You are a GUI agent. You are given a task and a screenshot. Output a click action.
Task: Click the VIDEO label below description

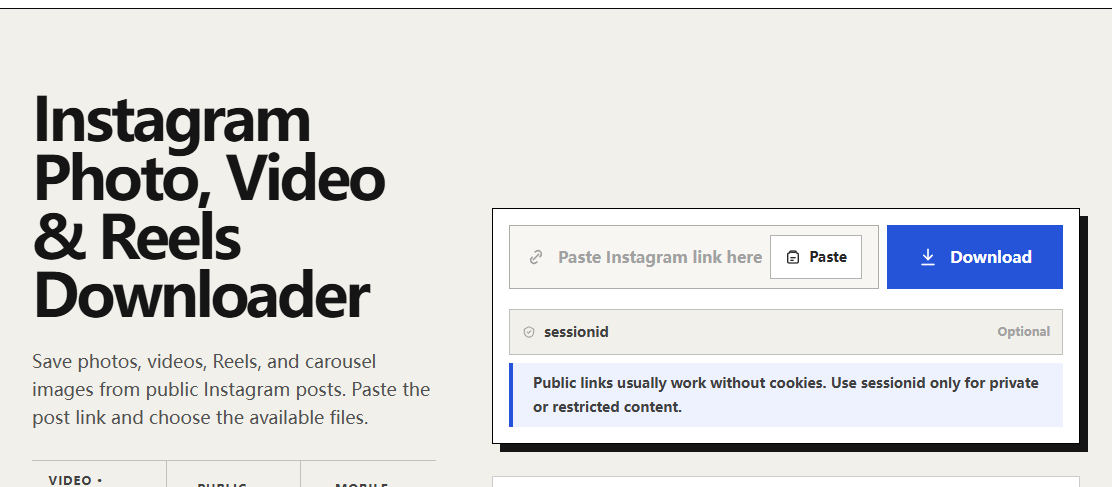(76, 481)
